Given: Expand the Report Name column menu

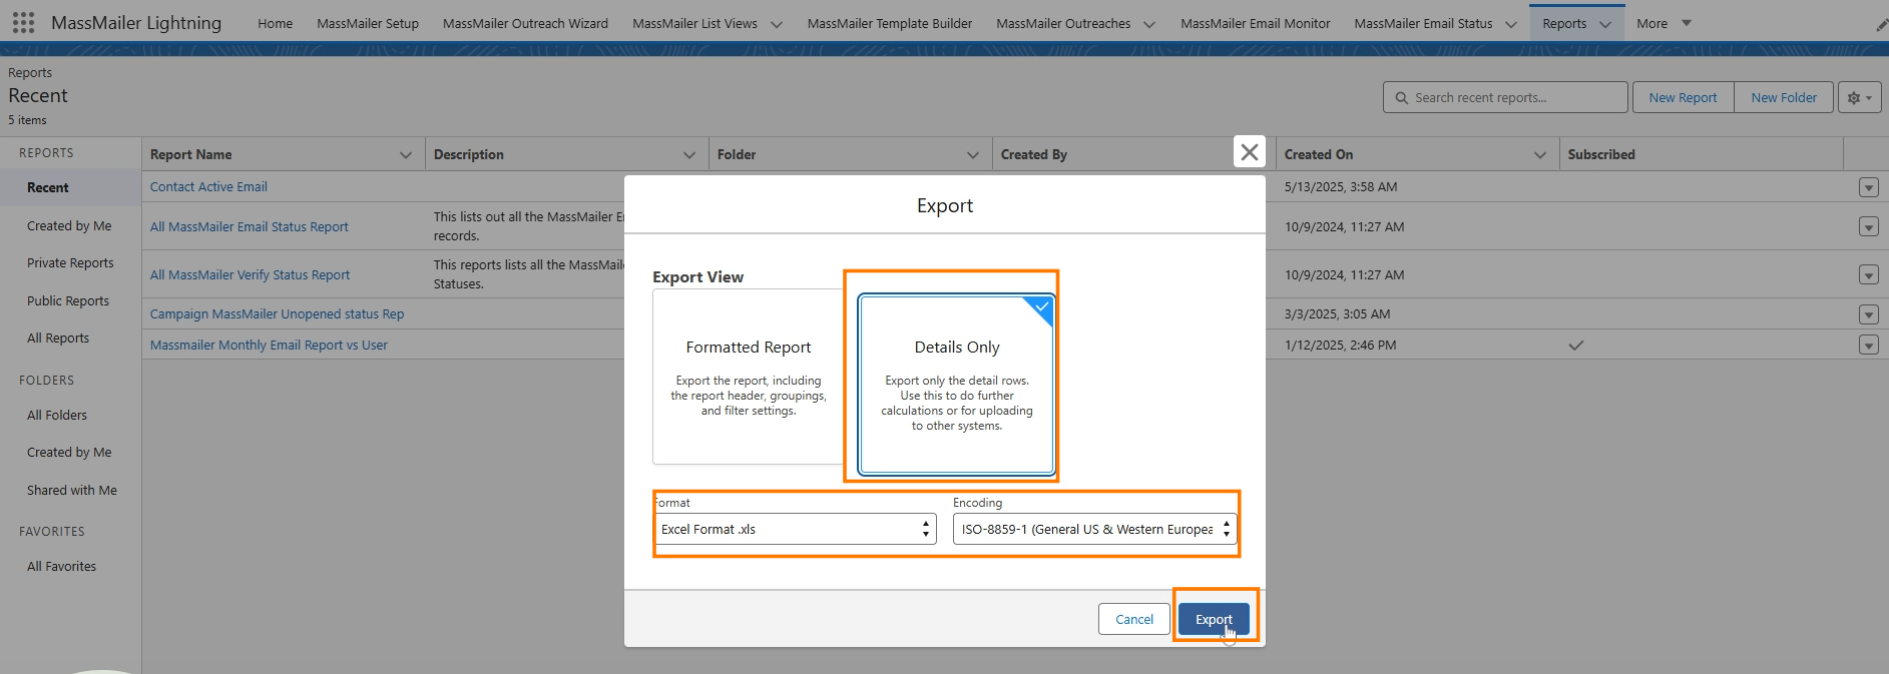Looking at the screenshot, I should [405, 155].
